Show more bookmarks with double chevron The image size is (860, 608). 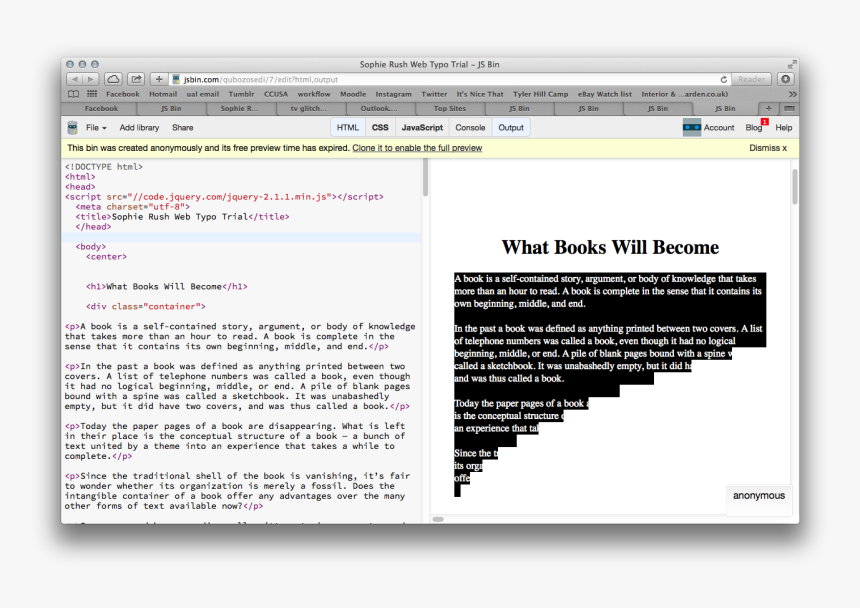tap(792, 94)
